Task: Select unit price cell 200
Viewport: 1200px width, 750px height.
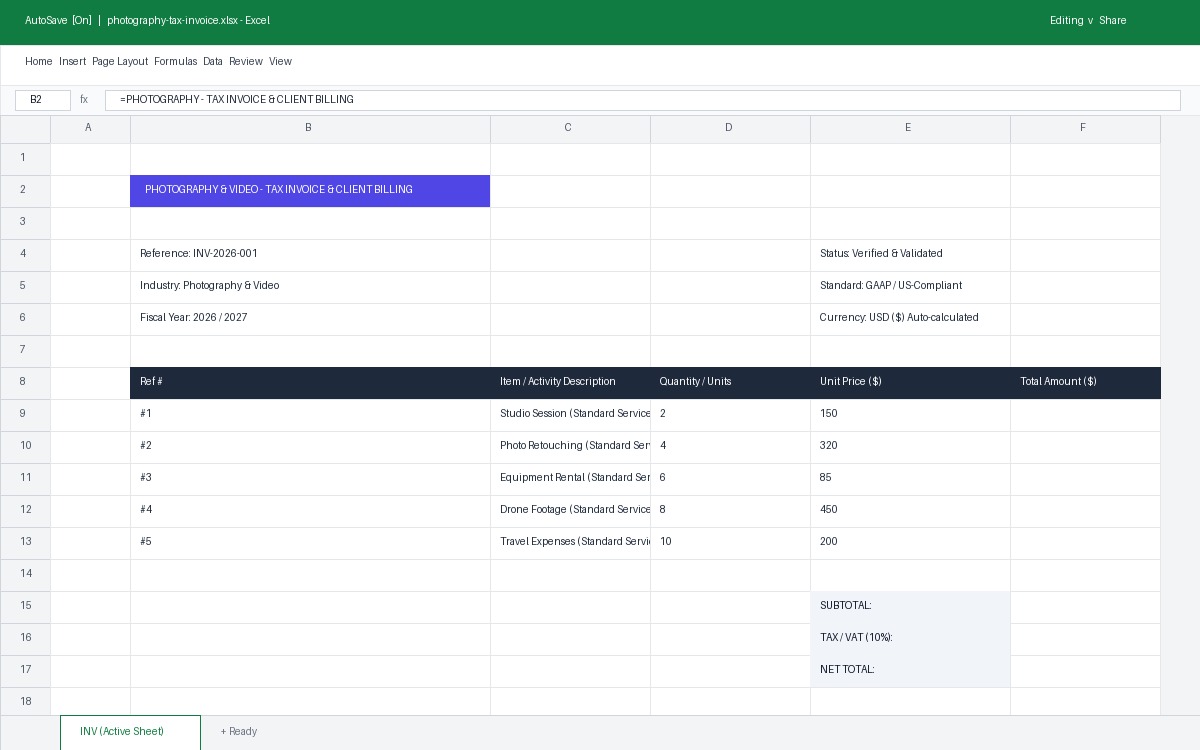Action: (910, 543)
